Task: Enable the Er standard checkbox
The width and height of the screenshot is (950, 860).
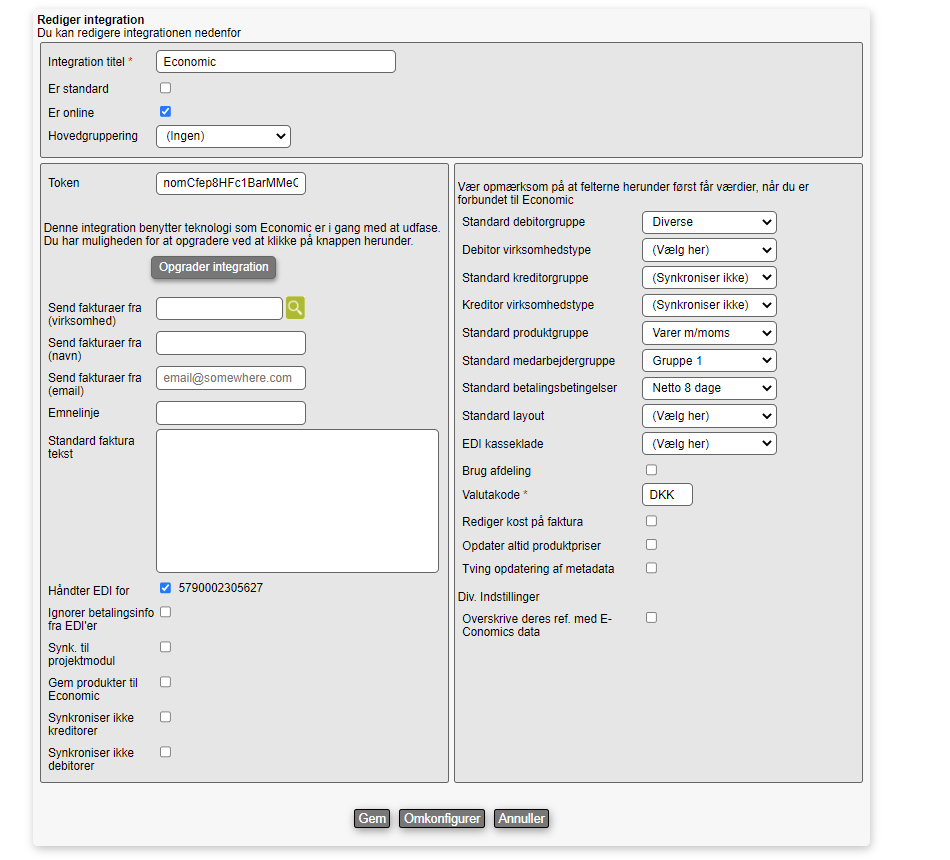Action: pyautogui.click(x=166, y=88)
